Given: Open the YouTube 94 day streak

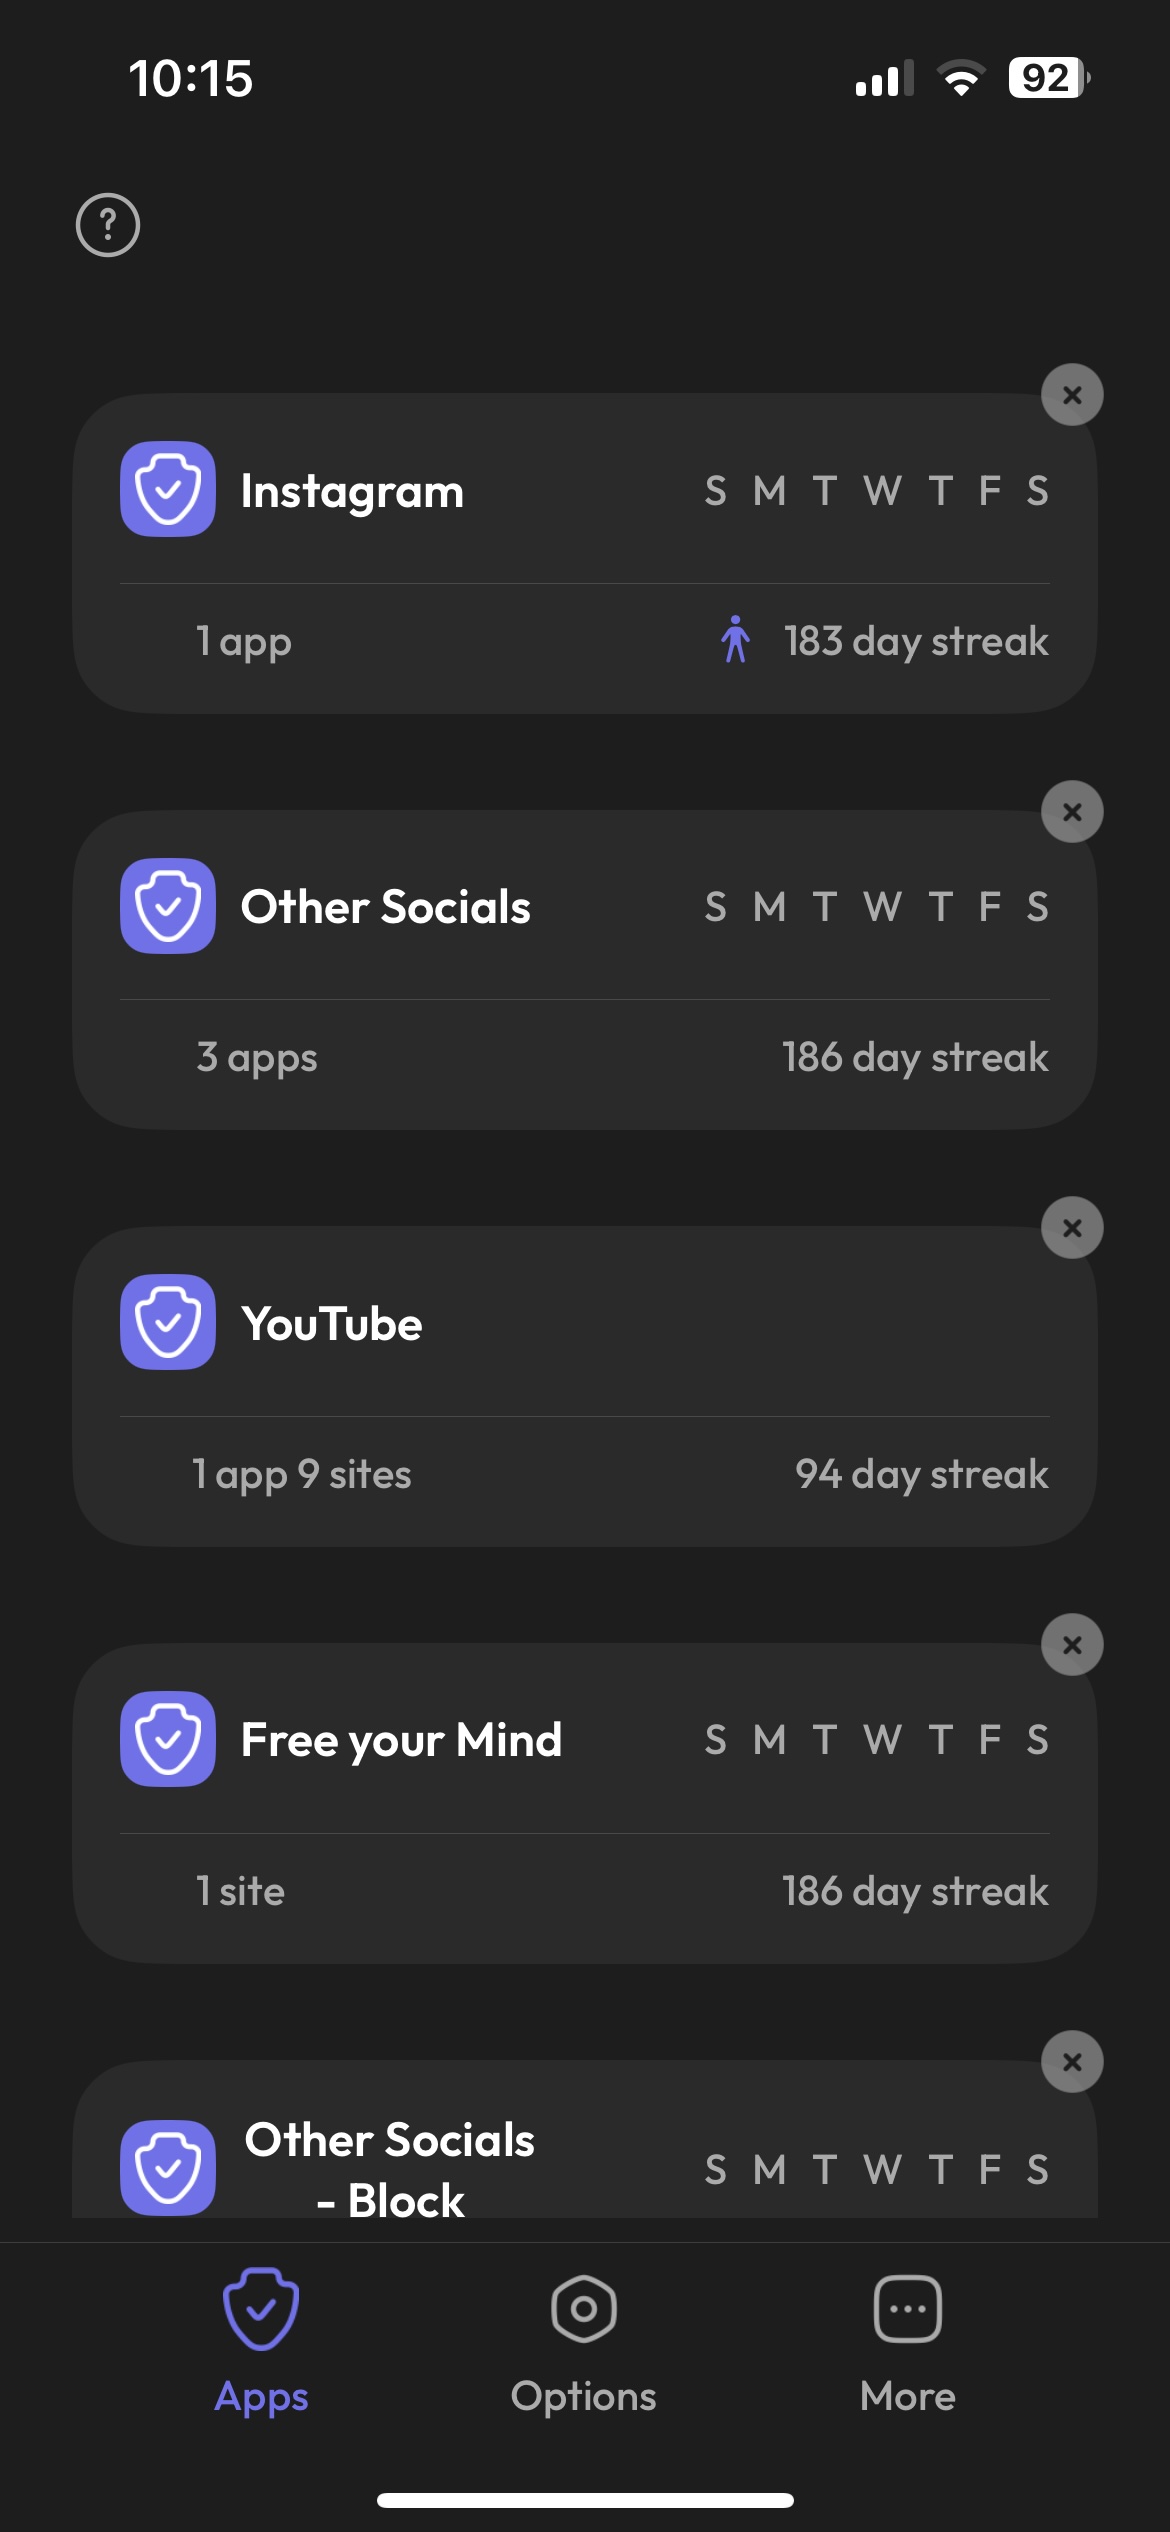Looking at the screenshot, I should (921, 1474).
